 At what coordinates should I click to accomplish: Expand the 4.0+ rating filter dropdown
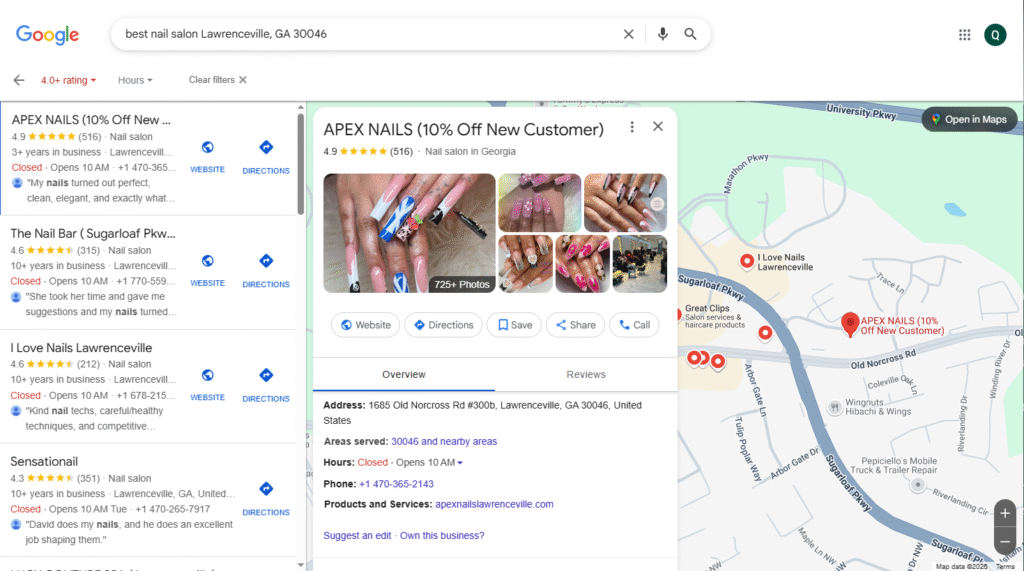[x=68, y=80]
